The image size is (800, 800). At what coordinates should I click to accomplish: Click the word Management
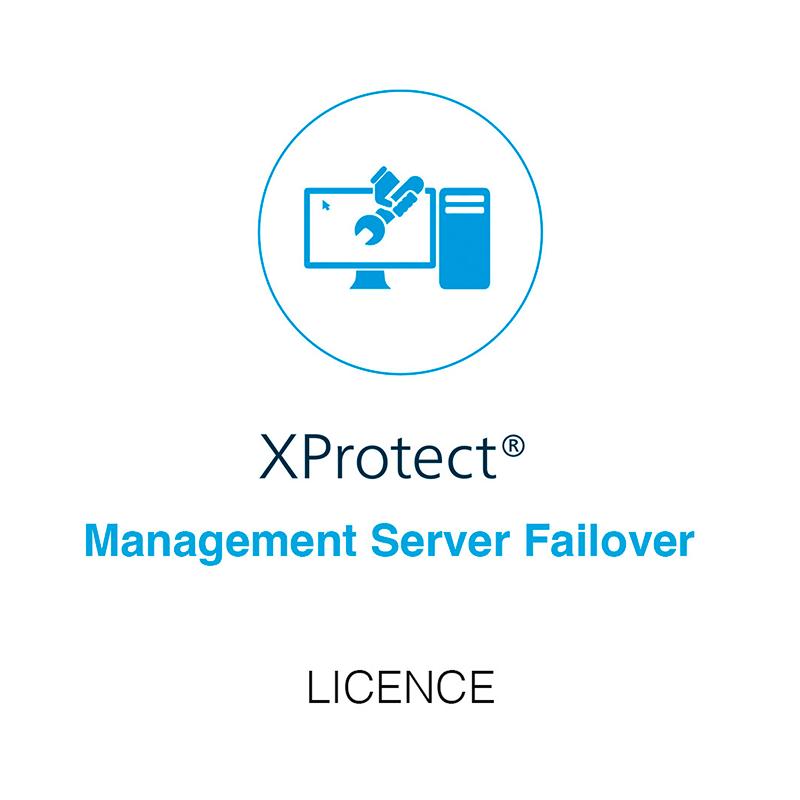coord(220,543)
